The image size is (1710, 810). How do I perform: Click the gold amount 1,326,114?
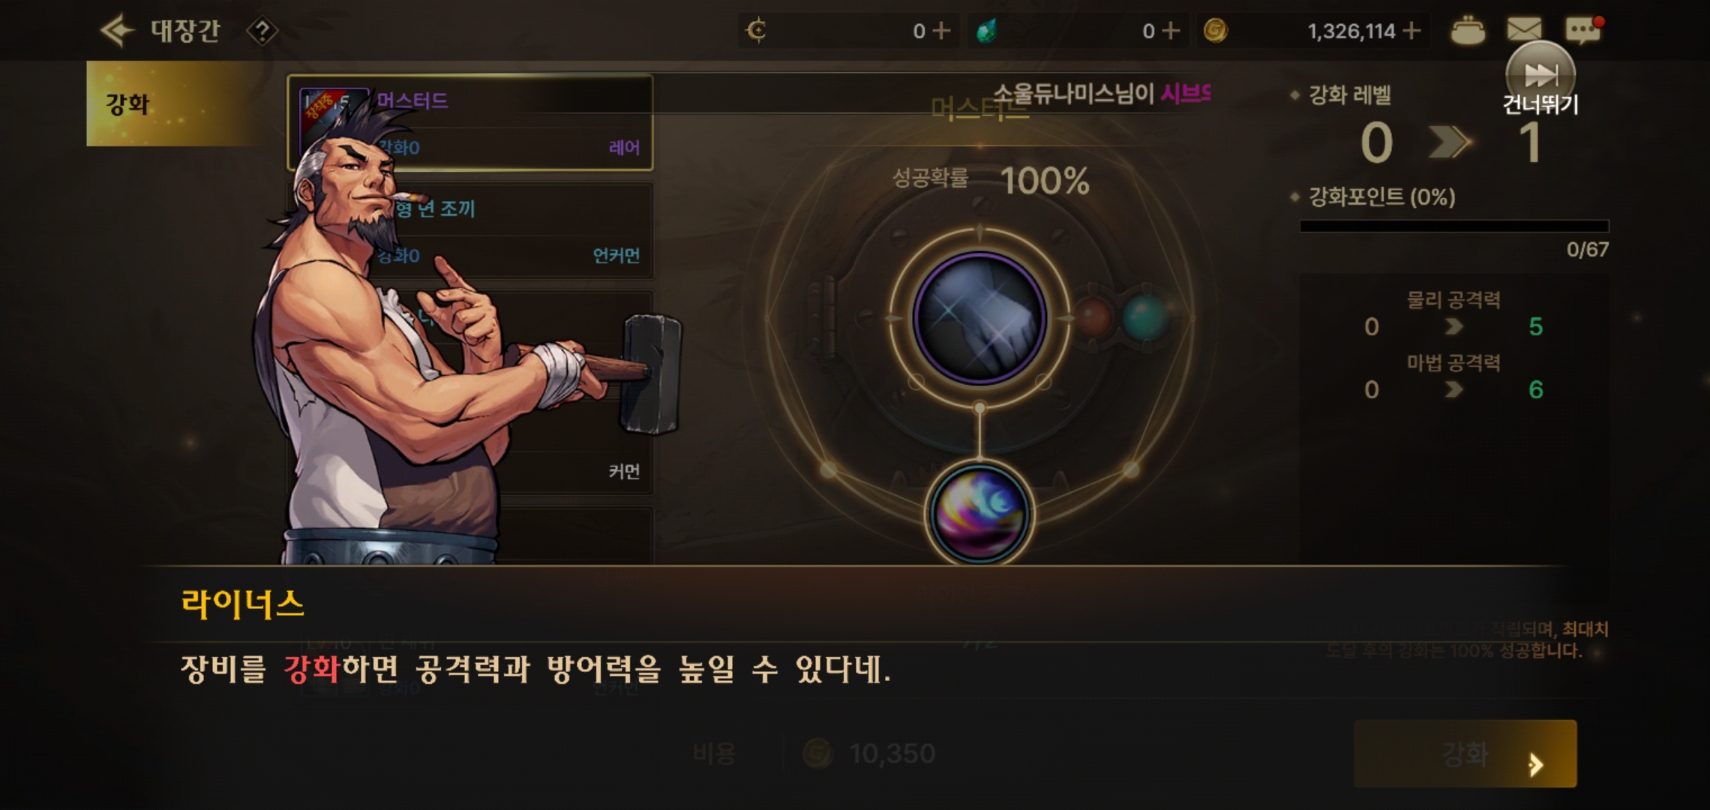point(1351,31)
